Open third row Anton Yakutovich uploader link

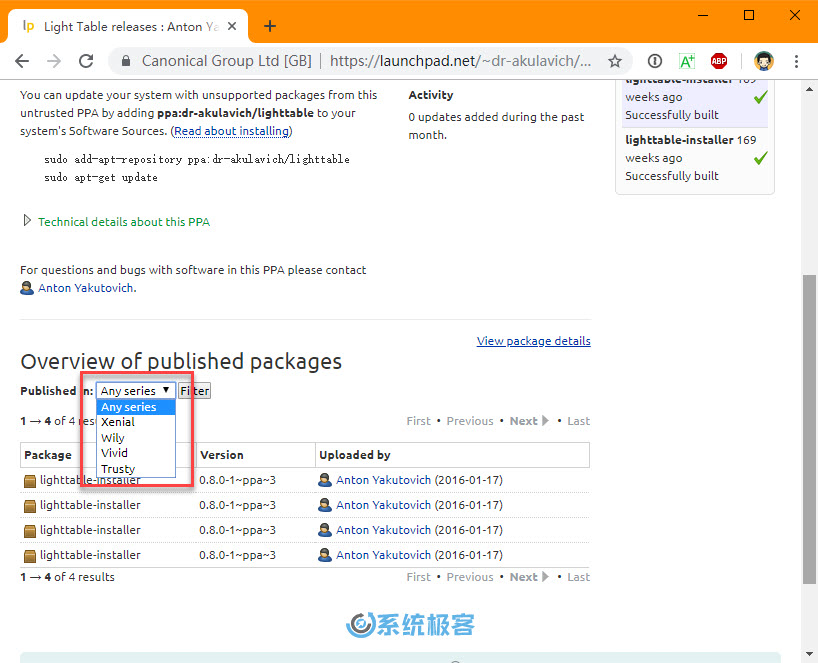point(383,530)
